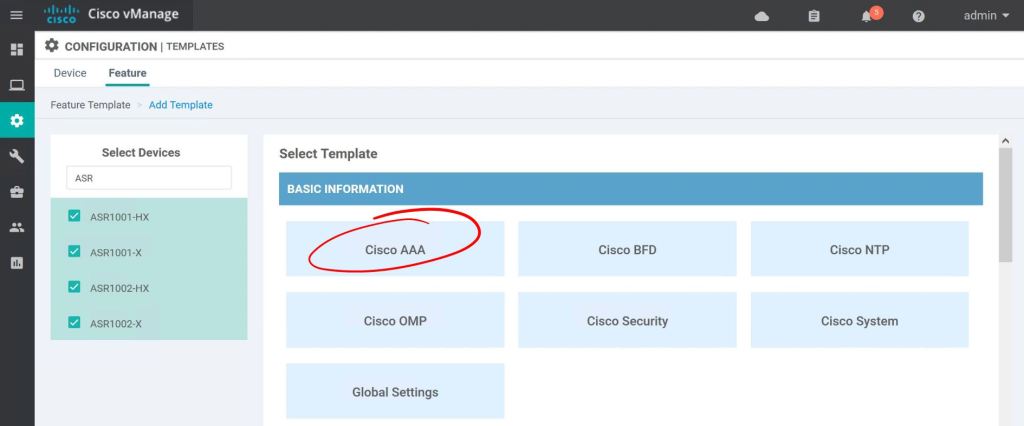Open the help question mark icon
This screenshot has width=1024, height=426.
tap(919, 16)
